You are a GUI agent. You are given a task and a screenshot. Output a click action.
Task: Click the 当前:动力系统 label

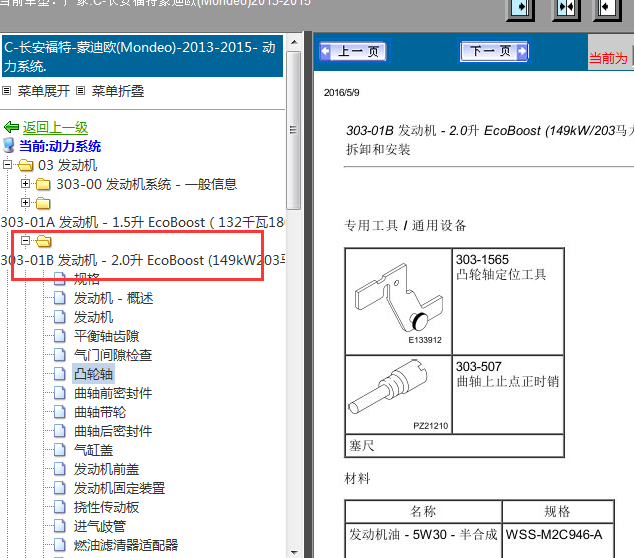pyautogui.click(x=60, y=146)
